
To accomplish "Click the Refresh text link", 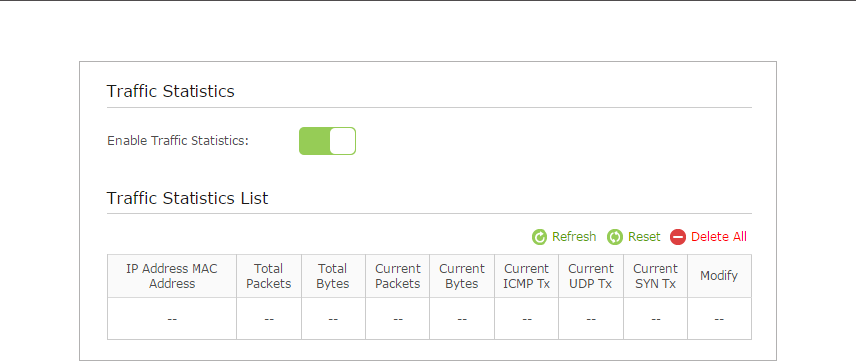I will 574,236.
